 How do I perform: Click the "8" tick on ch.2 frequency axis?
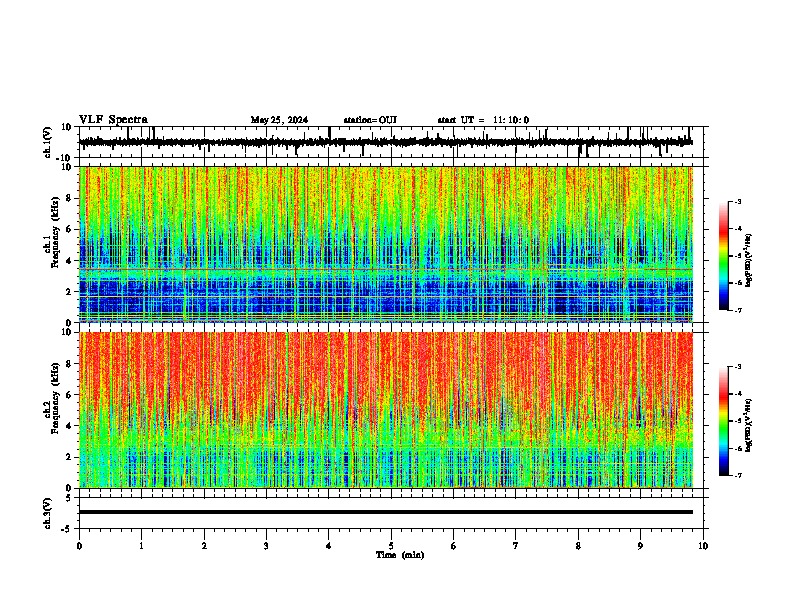[x=70, y=364]
